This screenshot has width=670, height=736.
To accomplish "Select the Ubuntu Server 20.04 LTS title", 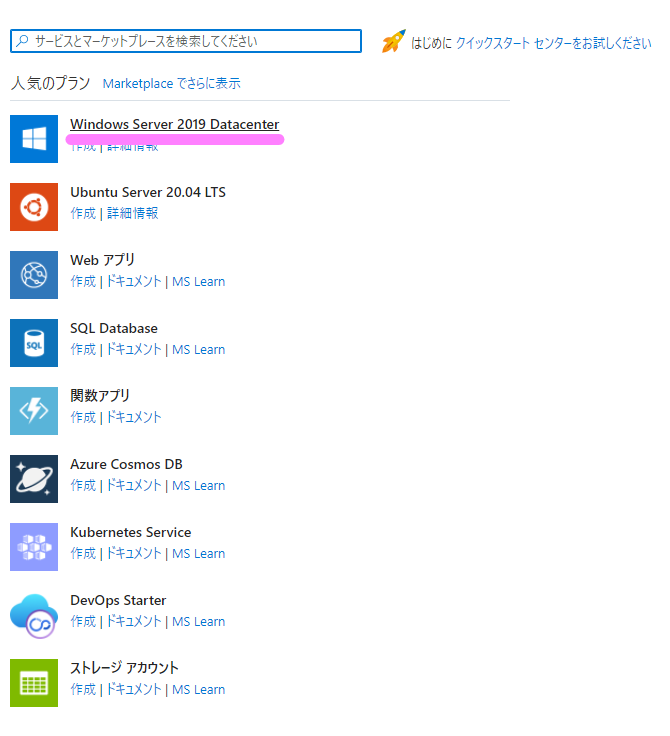I will [x=148, y=192].
